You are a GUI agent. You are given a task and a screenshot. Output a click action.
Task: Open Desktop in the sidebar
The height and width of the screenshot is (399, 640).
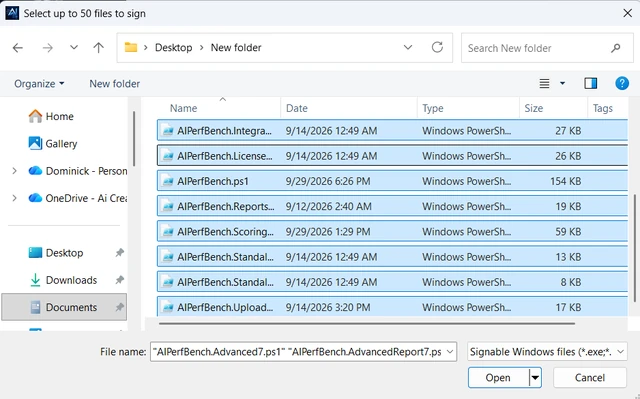click(56, 253)
